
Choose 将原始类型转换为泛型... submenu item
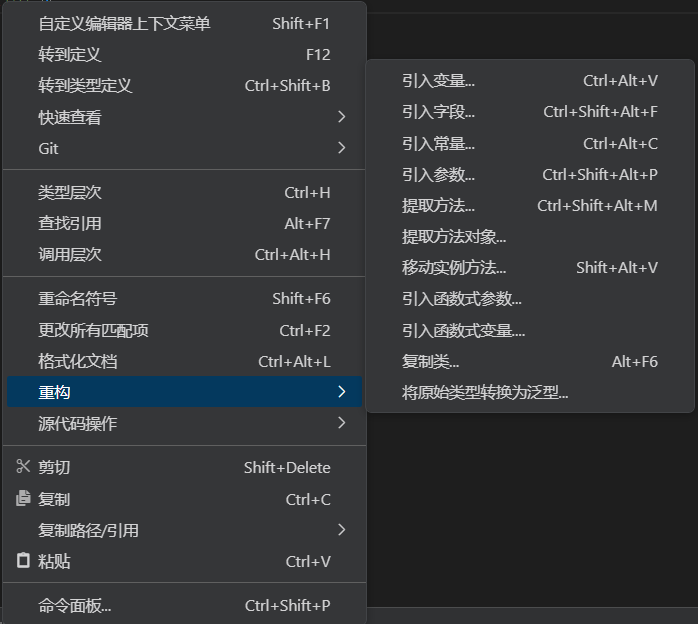click(530, 393)
